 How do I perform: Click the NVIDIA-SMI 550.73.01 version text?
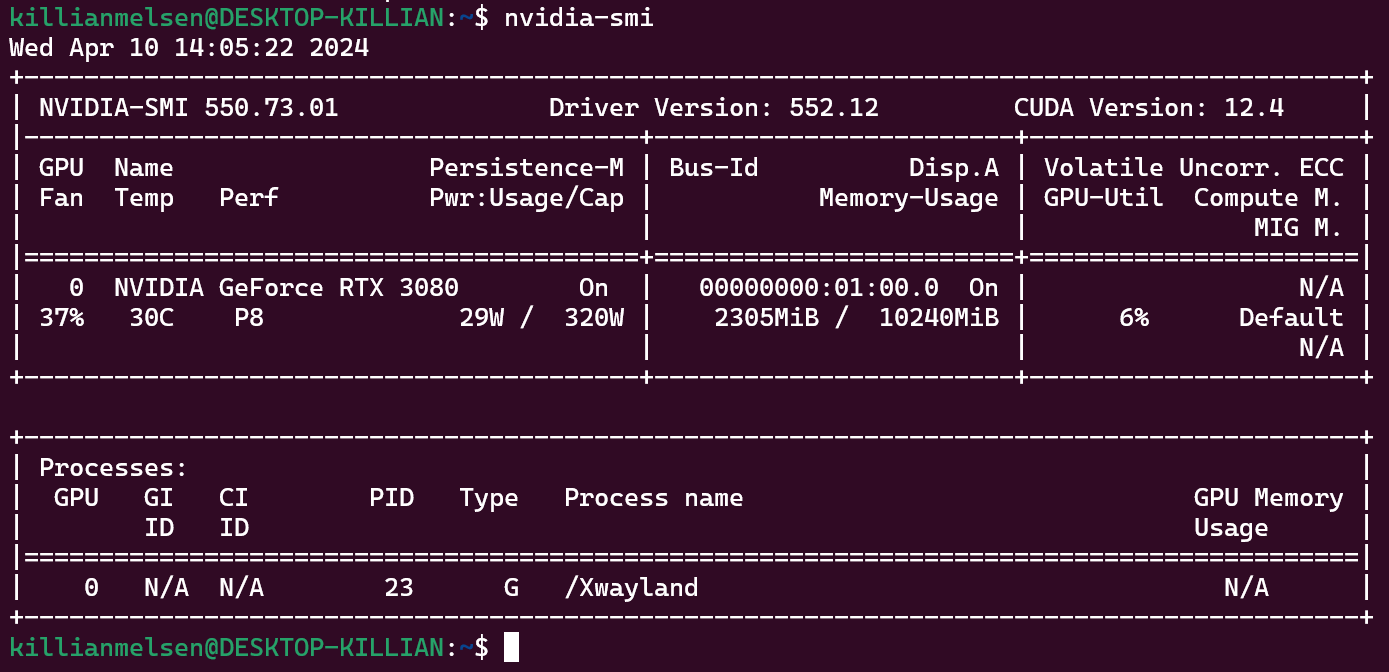click(188, 107)
